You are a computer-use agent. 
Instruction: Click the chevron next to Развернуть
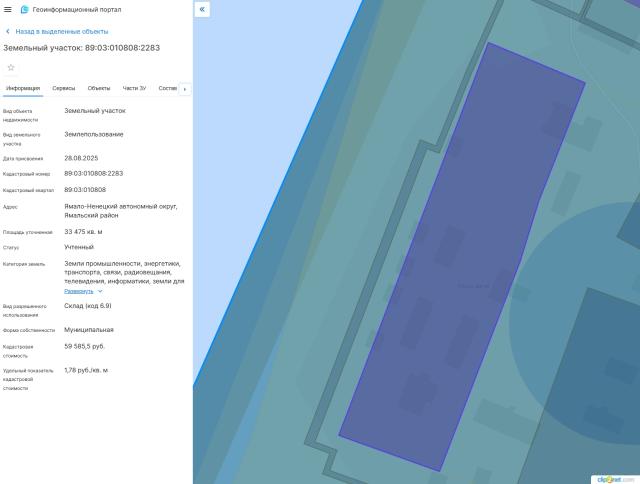coord(100,291)
